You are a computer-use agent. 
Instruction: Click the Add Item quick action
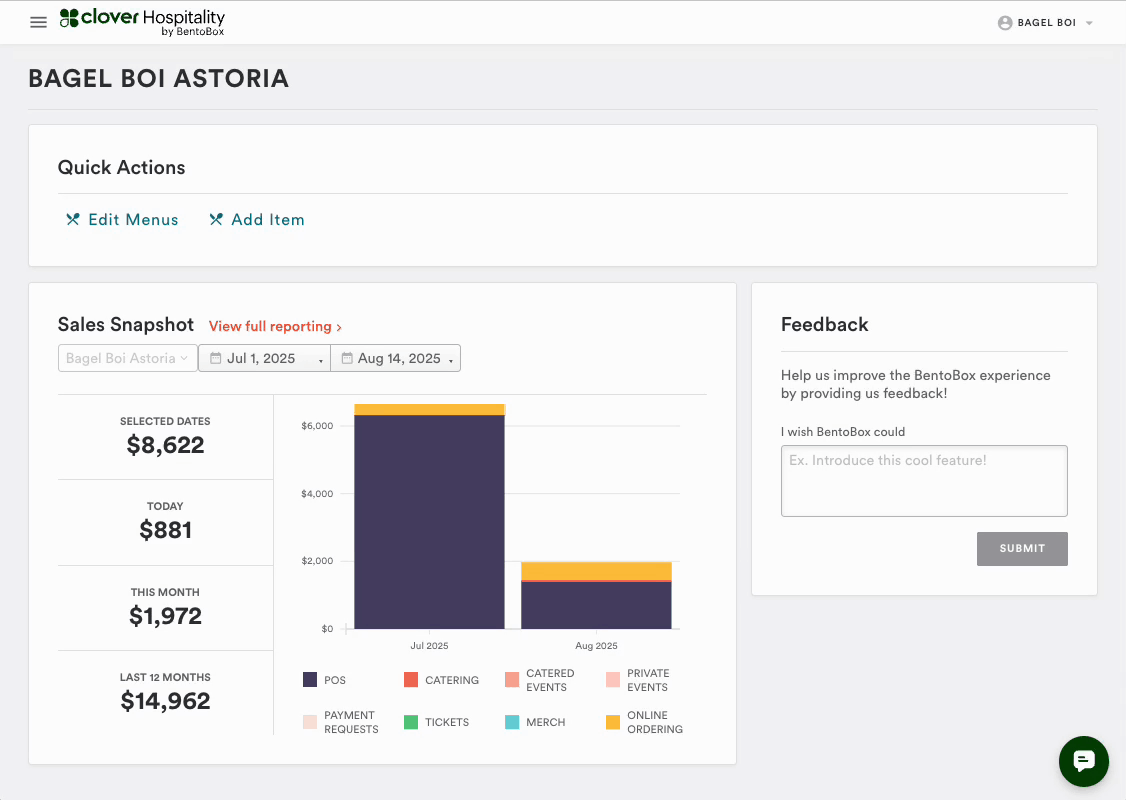[256, 220]
